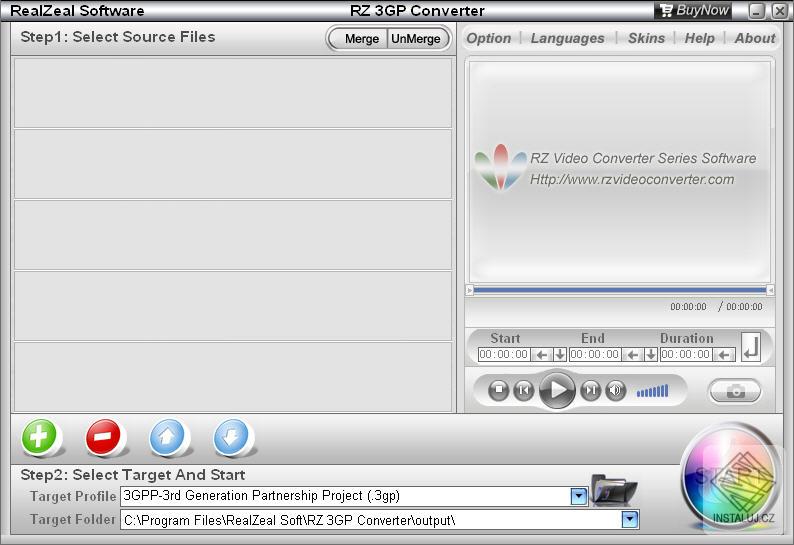
Task: Click down arrow next to End time
Action: [651, 355]
